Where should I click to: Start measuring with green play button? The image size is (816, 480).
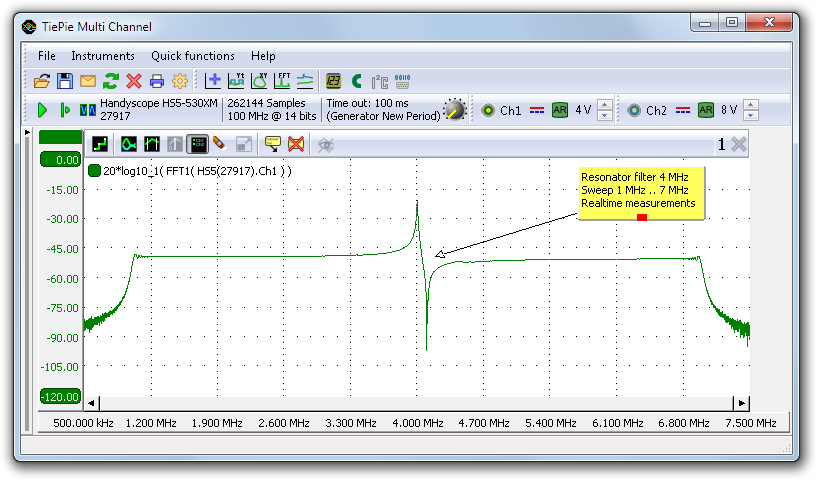[x=42, y=110]
